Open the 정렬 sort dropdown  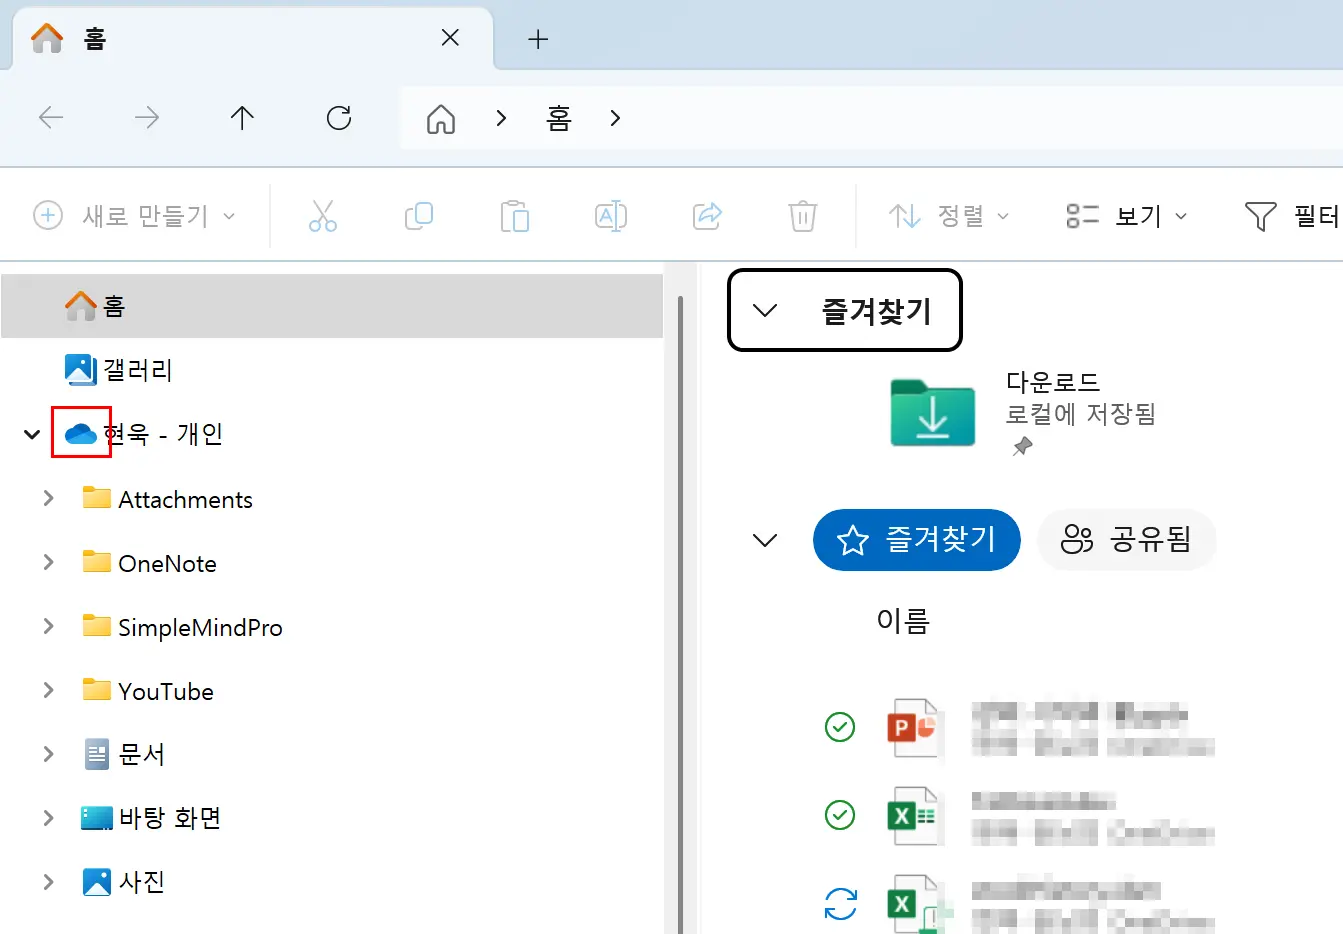coord(949,215)
